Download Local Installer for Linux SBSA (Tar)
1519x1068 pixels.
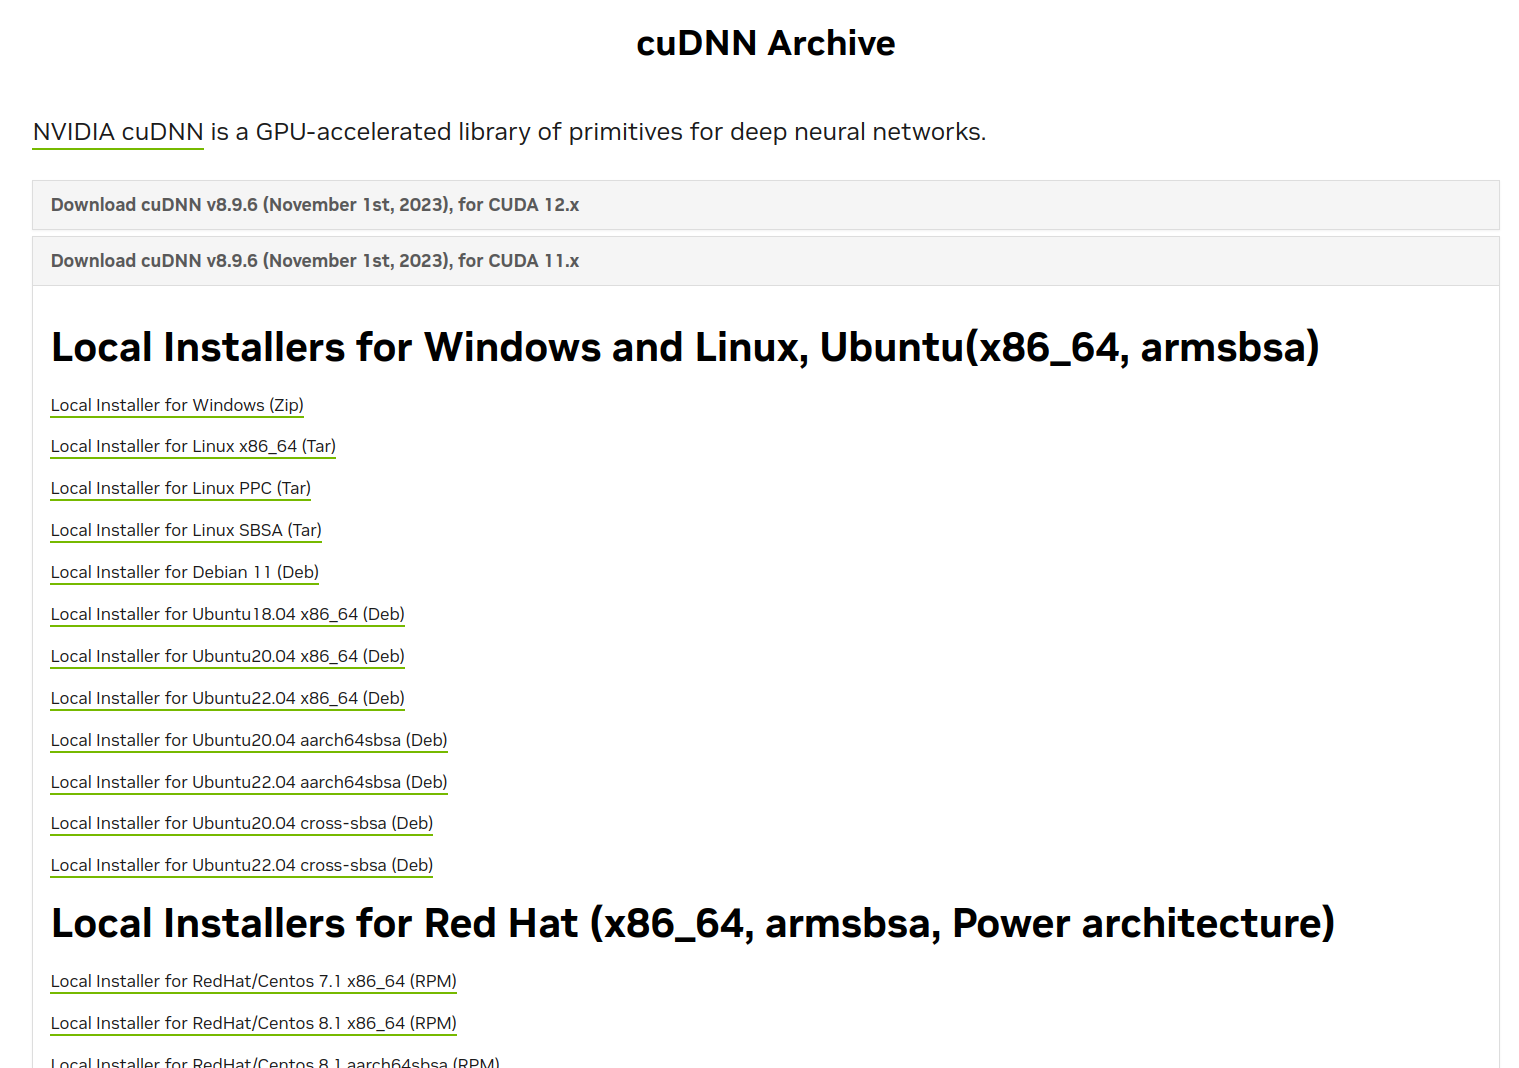(x=186, y=530)
